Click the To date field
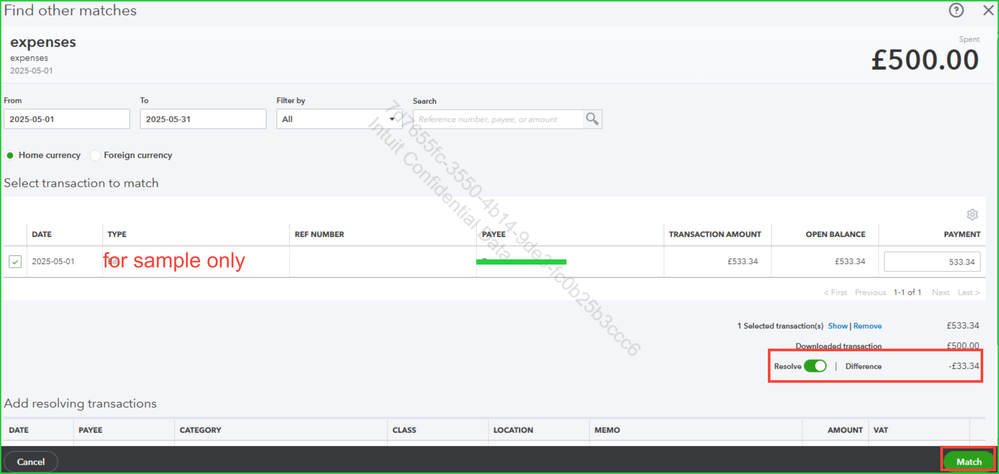The image size is (999, 474). pos(203,119)
